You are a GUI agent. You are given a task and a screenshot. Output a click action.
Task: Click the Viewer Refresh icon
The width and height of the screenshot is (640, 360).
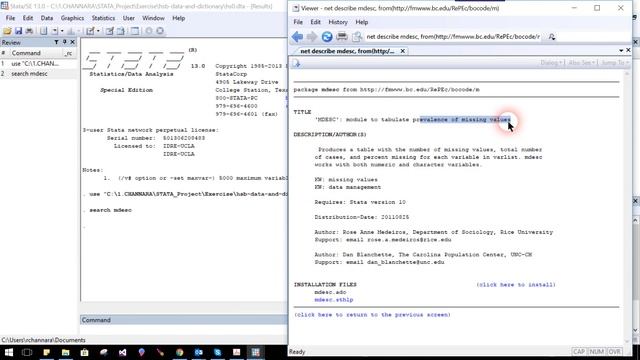(x=327, y=37)
